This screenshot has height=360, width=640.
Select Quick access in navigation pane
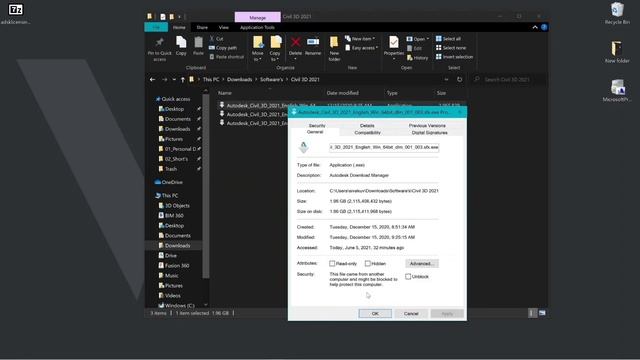click(x=176, y=99)
